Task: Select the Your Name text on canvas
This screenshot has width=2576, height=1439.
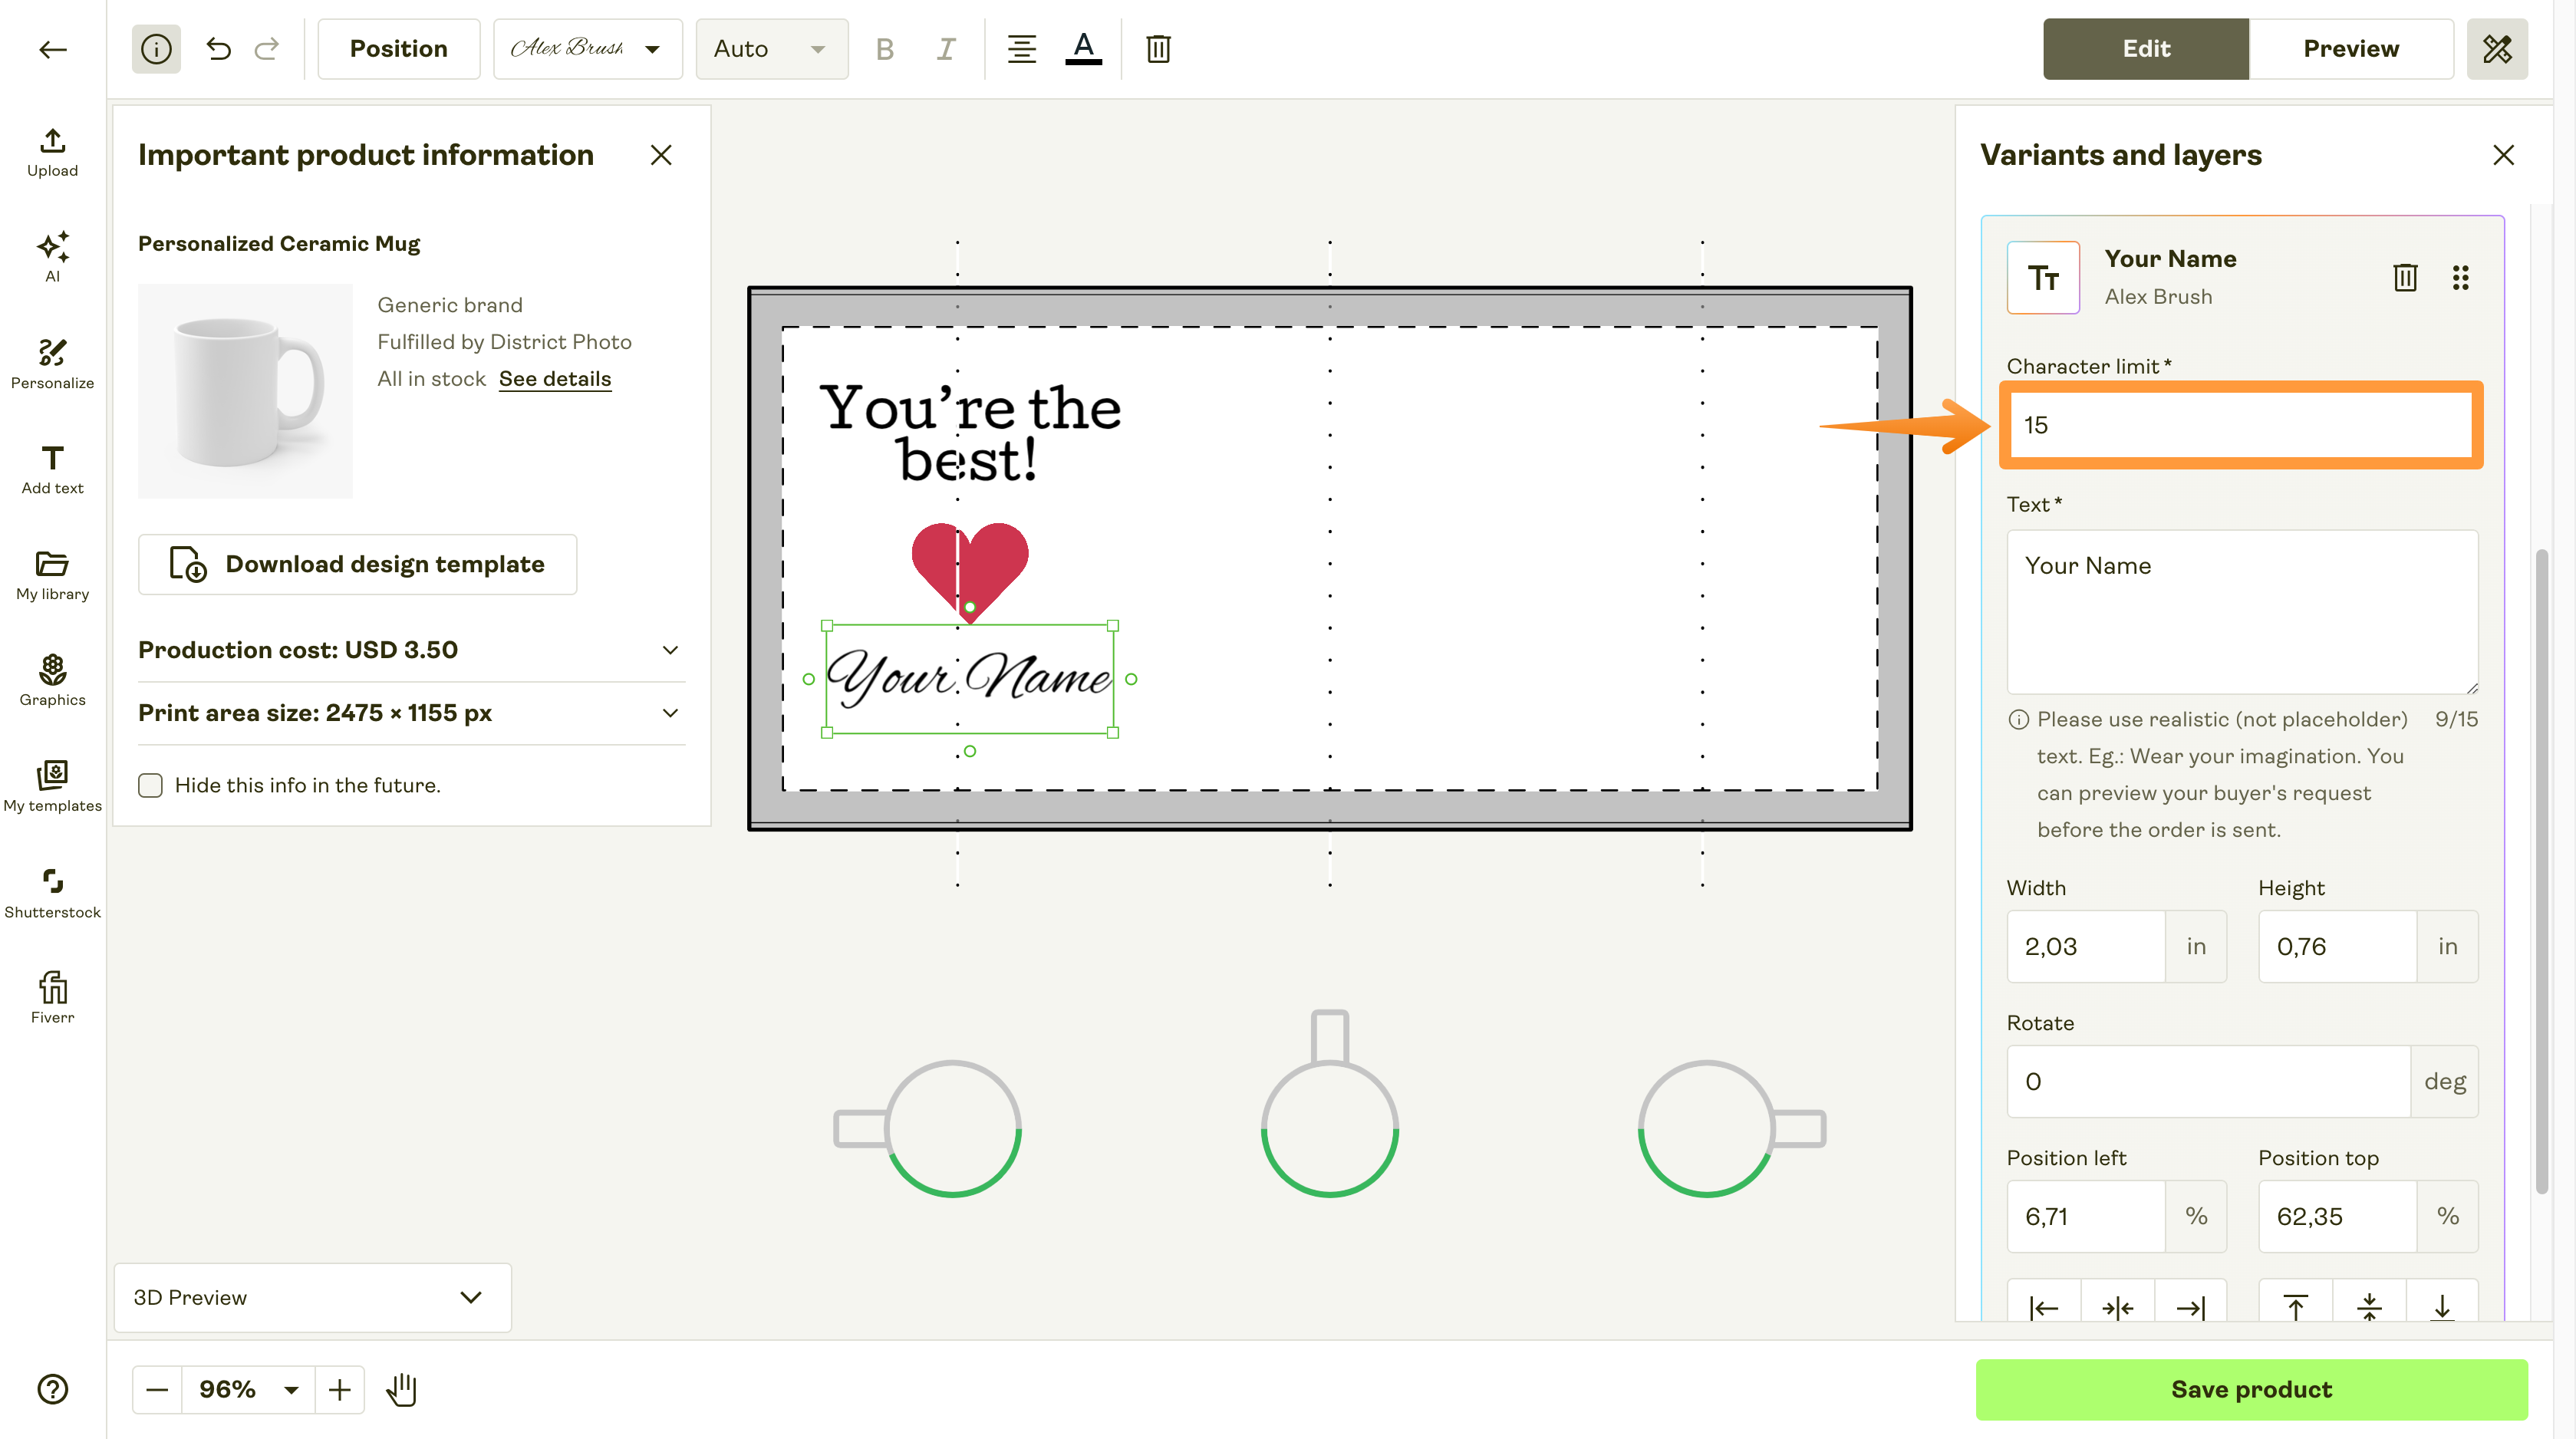Action: [969, 678]
